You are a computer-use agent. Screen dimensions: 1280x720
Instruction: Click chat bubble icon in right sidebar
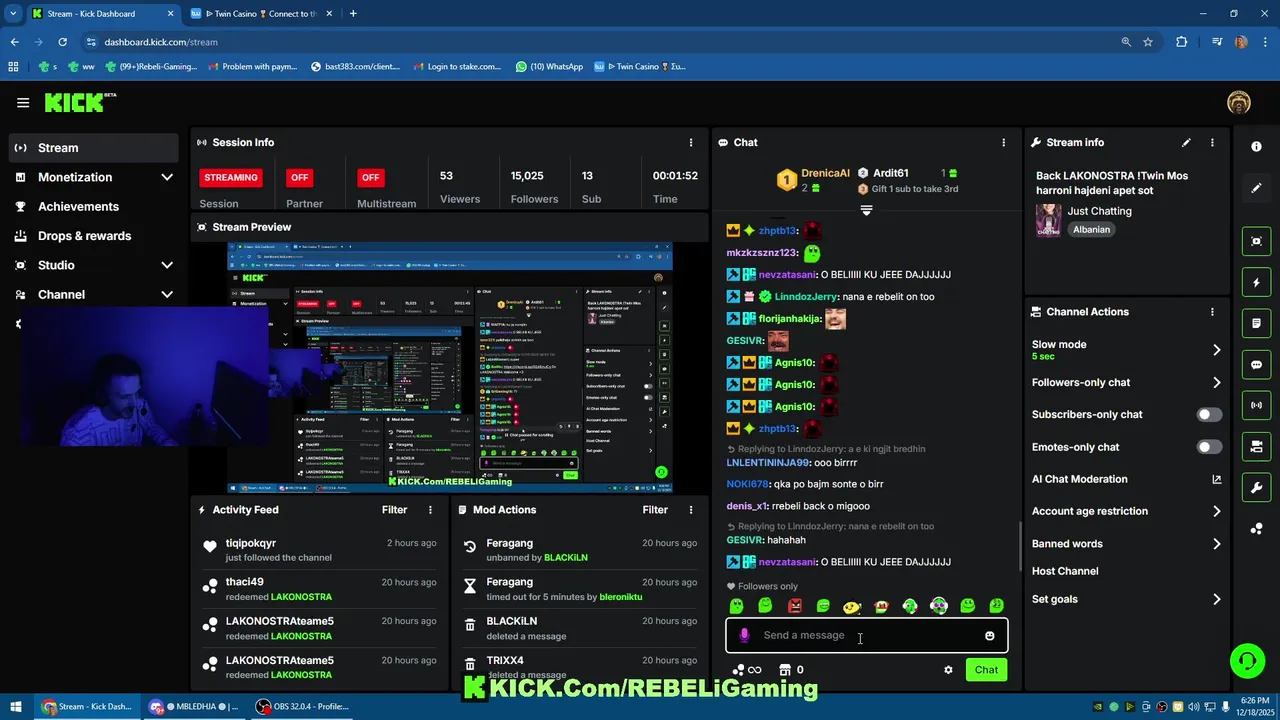tap(1256, 365)
